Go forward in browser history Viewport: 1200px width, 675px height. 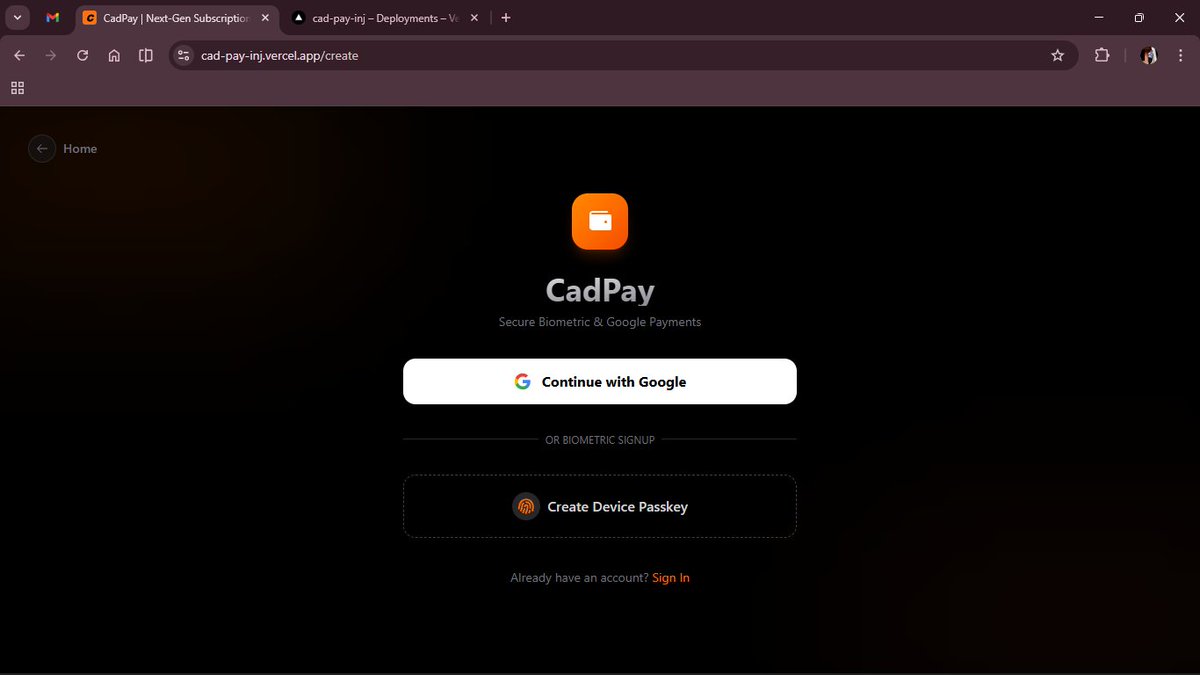[x=51, y=56]
